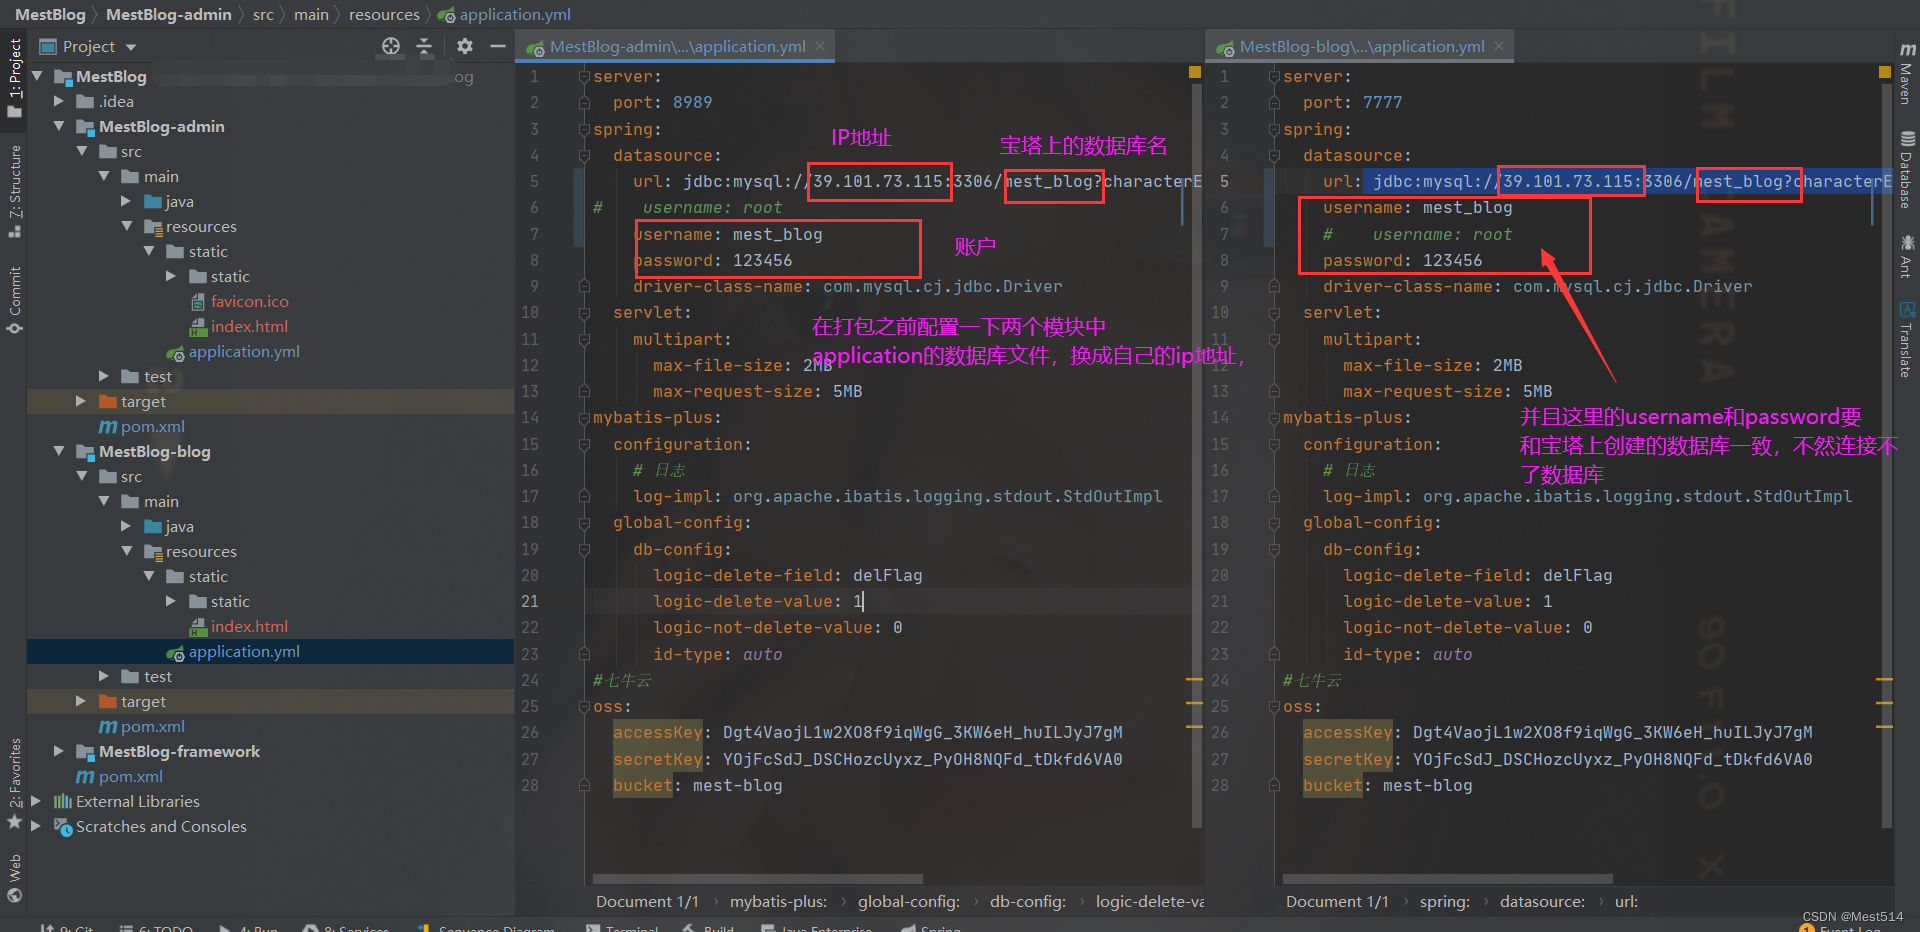This screenshot has height=932, width=1920.
Task: Open Project panel settings gear
Action: tap(465, 46)
